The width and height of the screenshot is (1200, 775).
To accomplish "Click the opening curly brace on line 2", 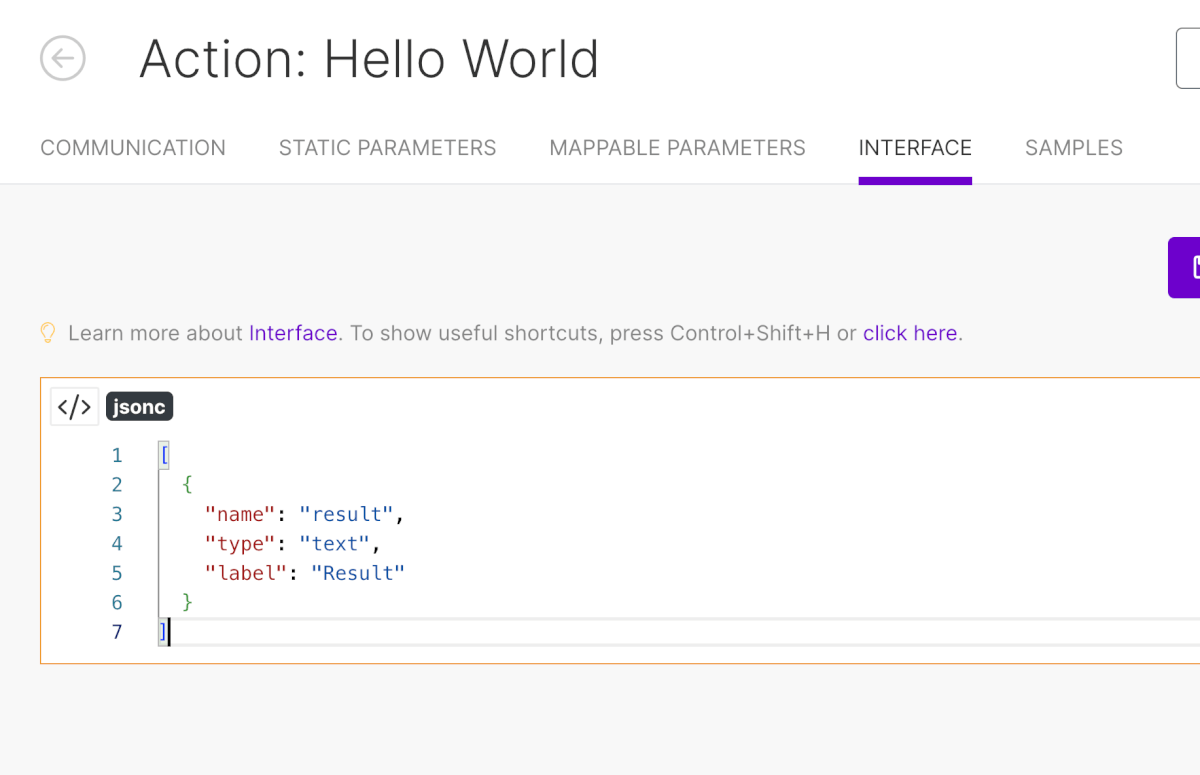I will click(x=187, y=485).
